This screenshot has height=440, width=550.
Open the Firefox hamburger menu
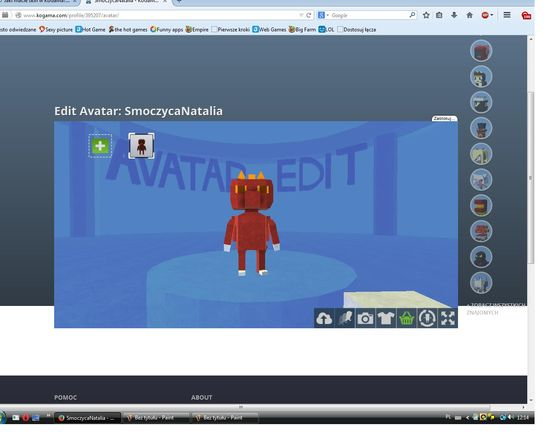tap(507, 15)
